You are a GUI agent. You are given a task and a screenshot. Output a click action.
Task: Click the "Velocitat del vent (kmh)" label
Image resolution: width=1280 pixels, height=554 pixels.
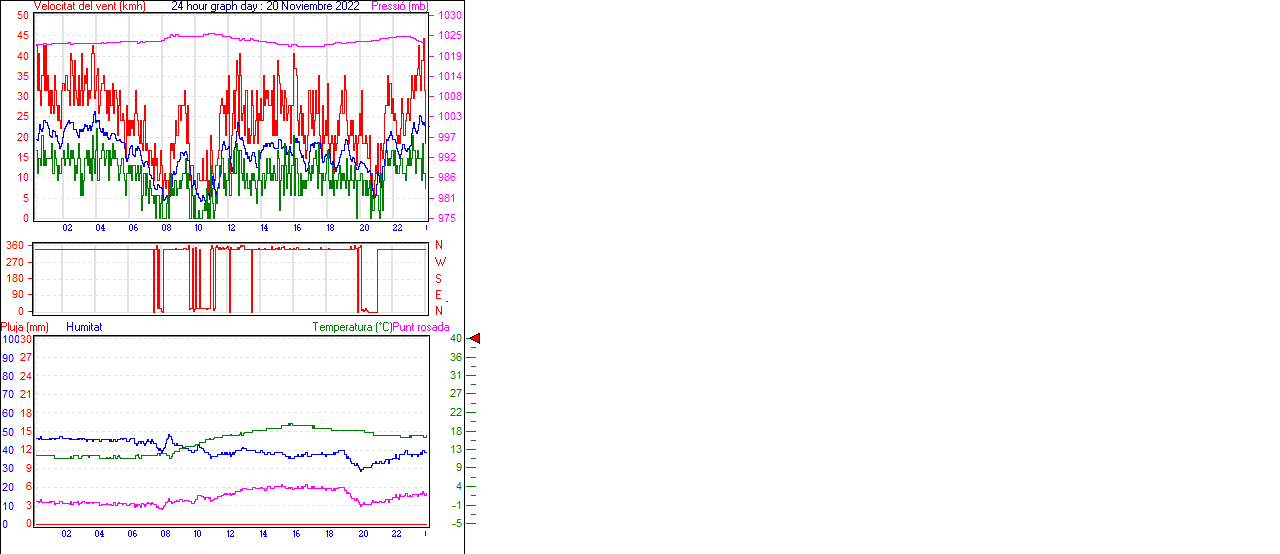[x=90, y=6]
